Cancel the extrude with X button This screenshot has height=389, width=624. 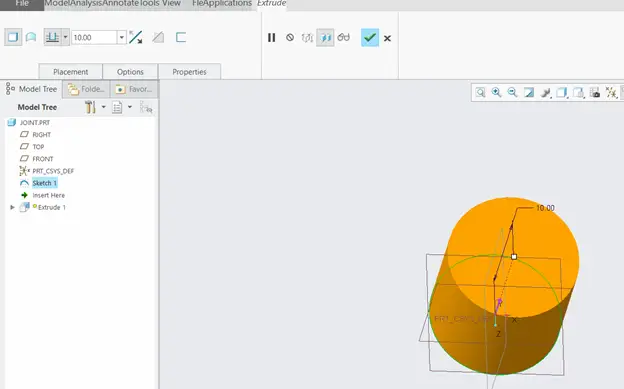point(387,38)
